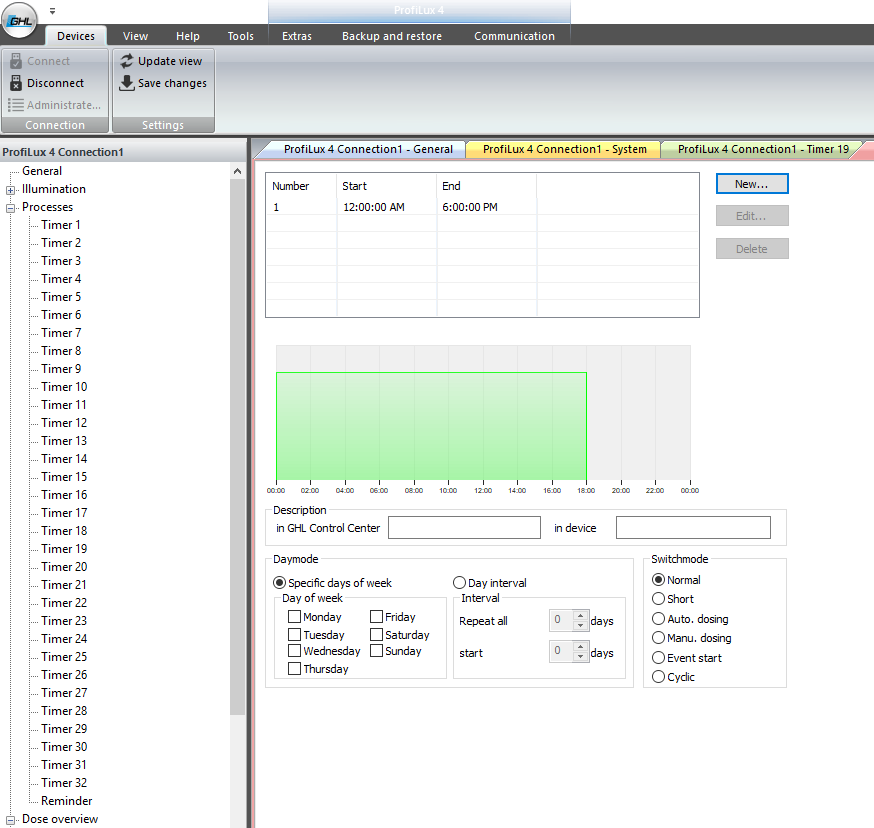Select Timer 12 in the tree
The height and width of the screenshot is (828, 874).
(64, 423)
